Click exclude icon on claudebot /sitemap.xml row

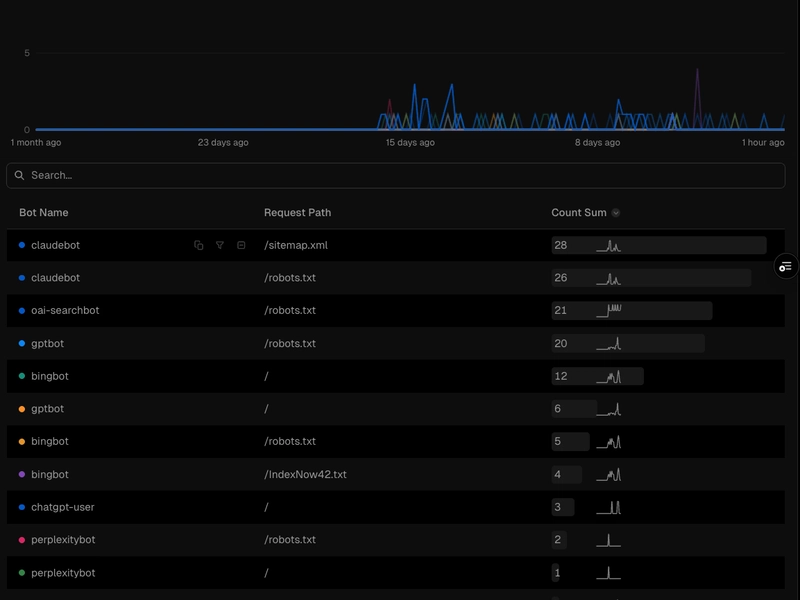click(x=241, y=245)
